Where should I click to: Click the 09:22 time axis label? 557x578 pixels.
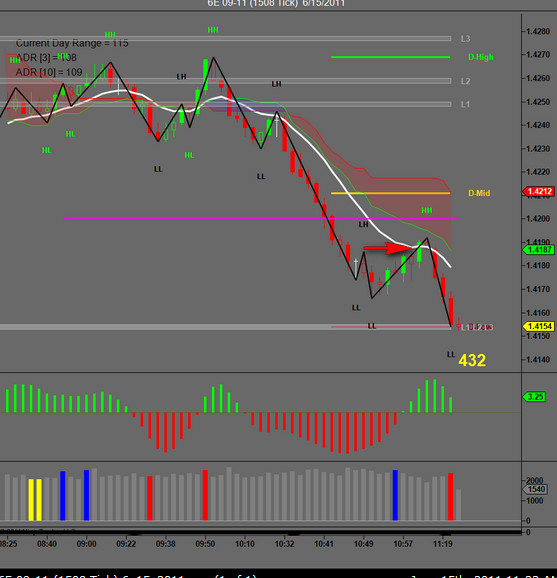point(126,544)
